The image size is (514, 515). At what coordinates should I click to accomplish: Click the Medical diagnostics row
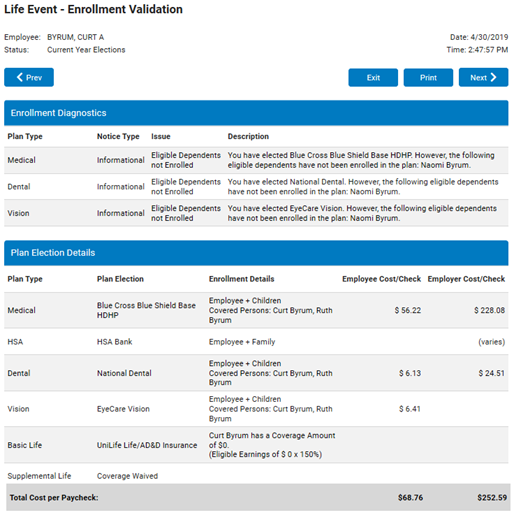pos(256,160)
